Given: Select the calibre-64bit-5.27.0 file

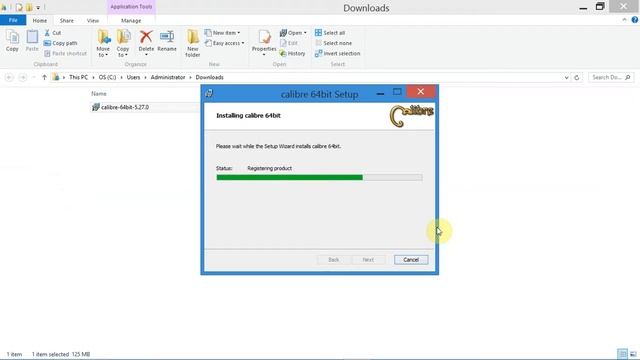Looking at the screenshot, I should (124, 107).
